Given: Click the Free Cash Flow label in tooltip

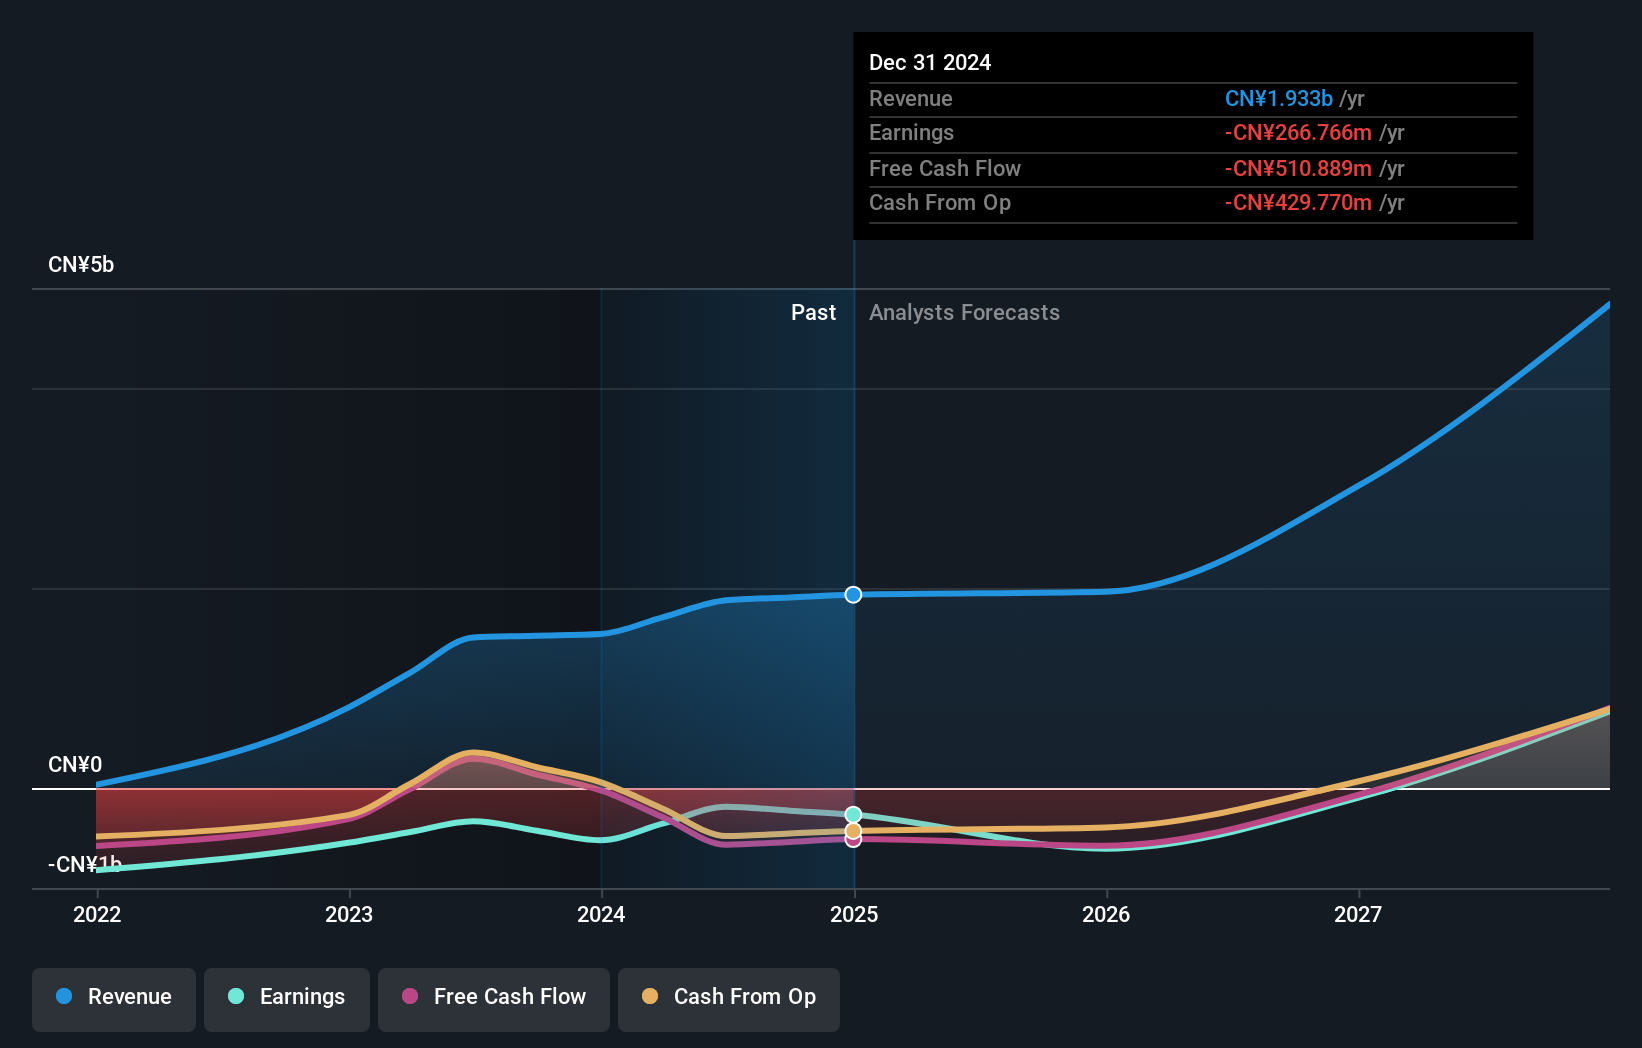Looking at the screenshot, I should pos(945,169).
